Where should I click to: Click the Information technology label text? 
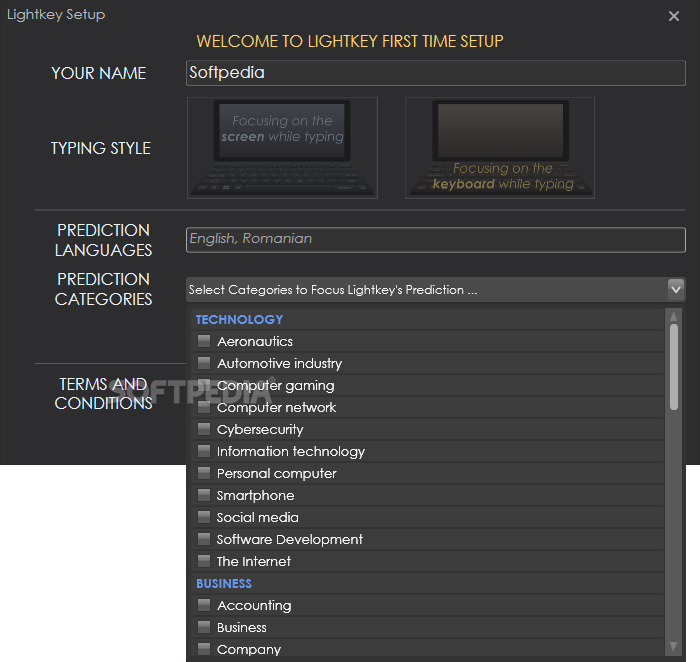click(291, 451)
